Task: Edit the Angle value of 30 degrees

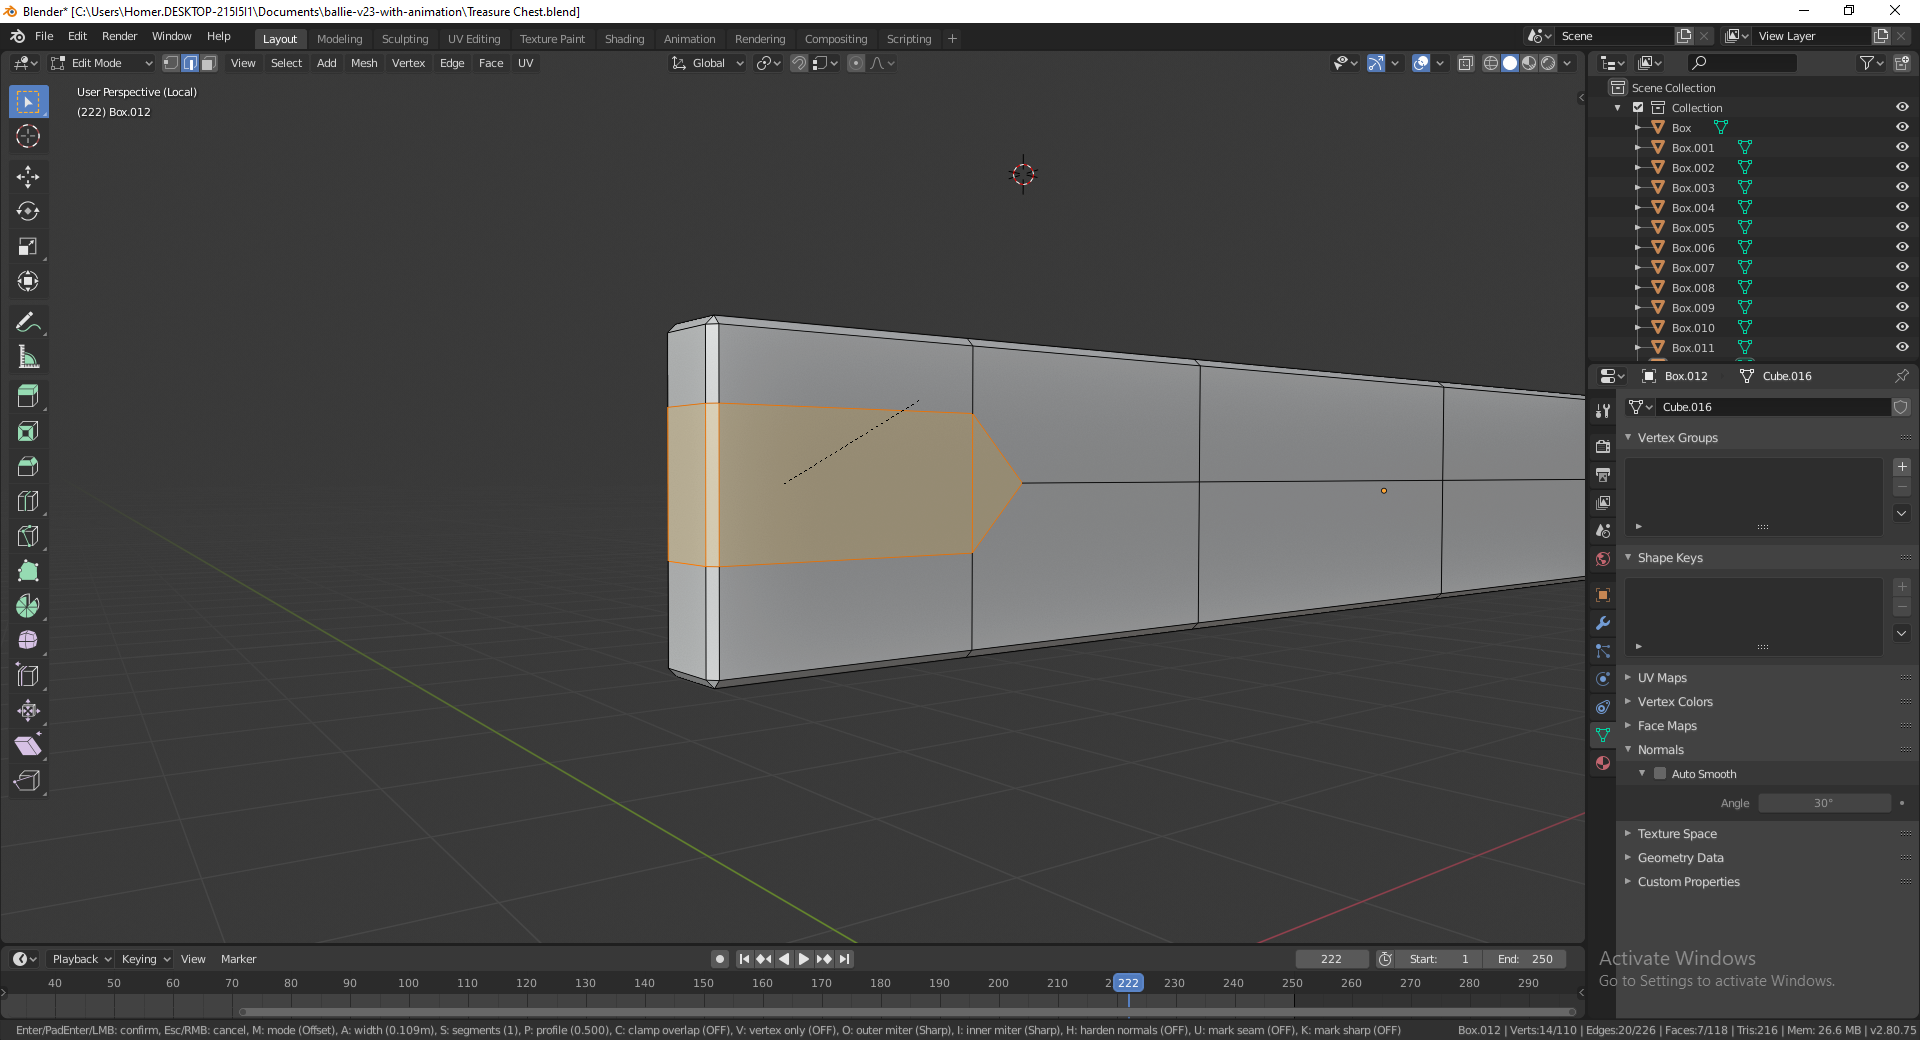Action: (1826, 803)
